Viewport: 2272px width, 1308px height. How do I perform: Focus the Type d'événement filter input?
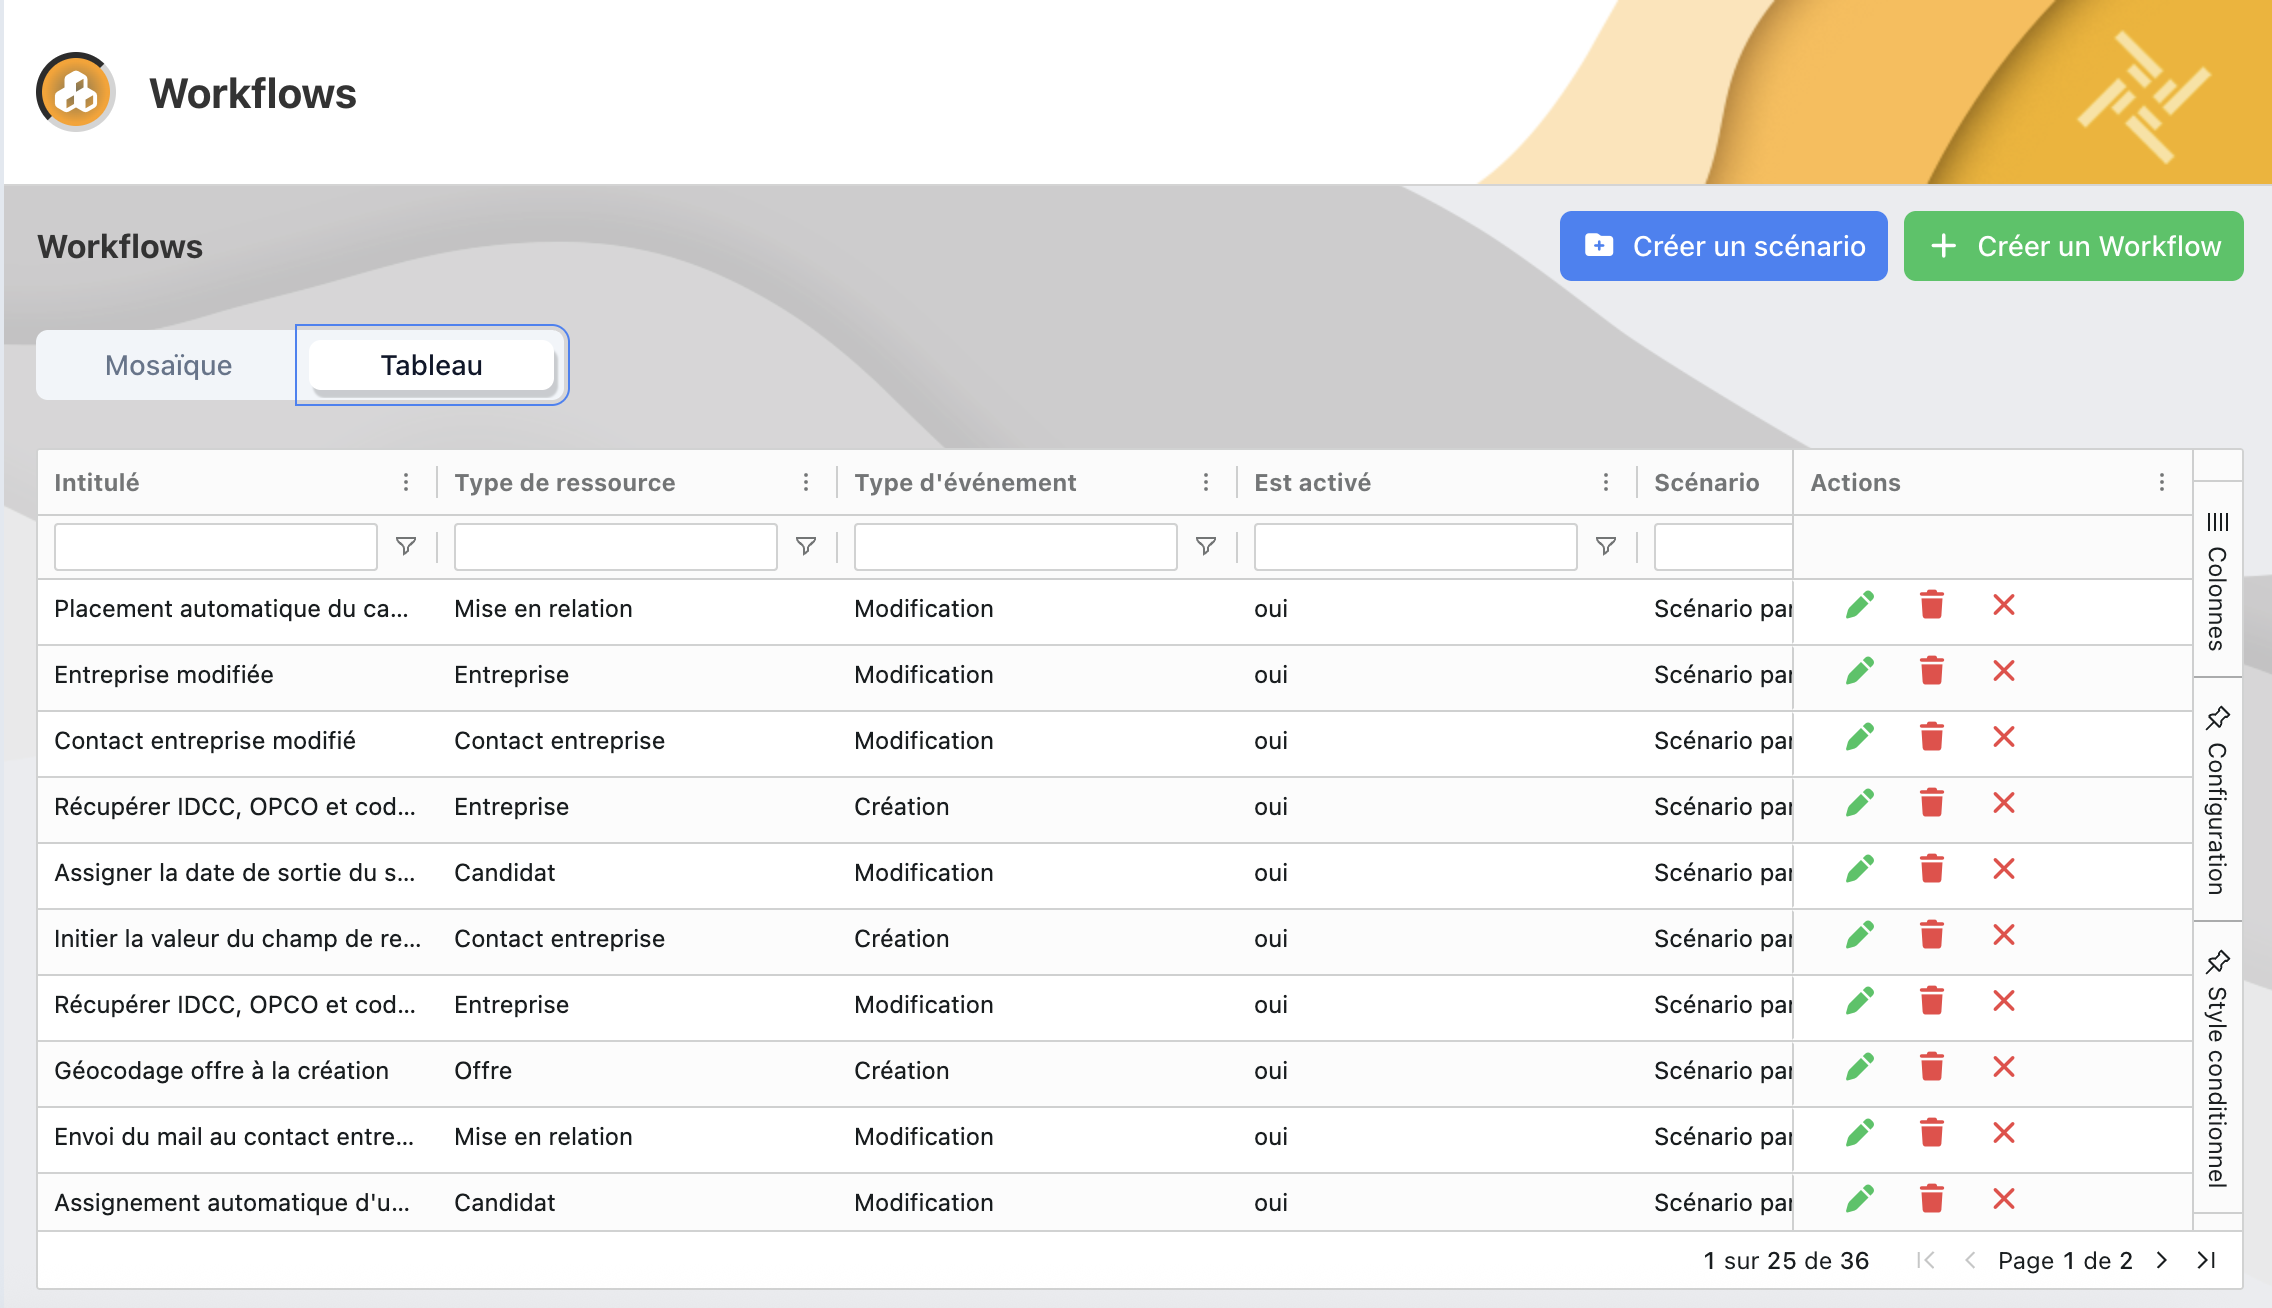1016,547
